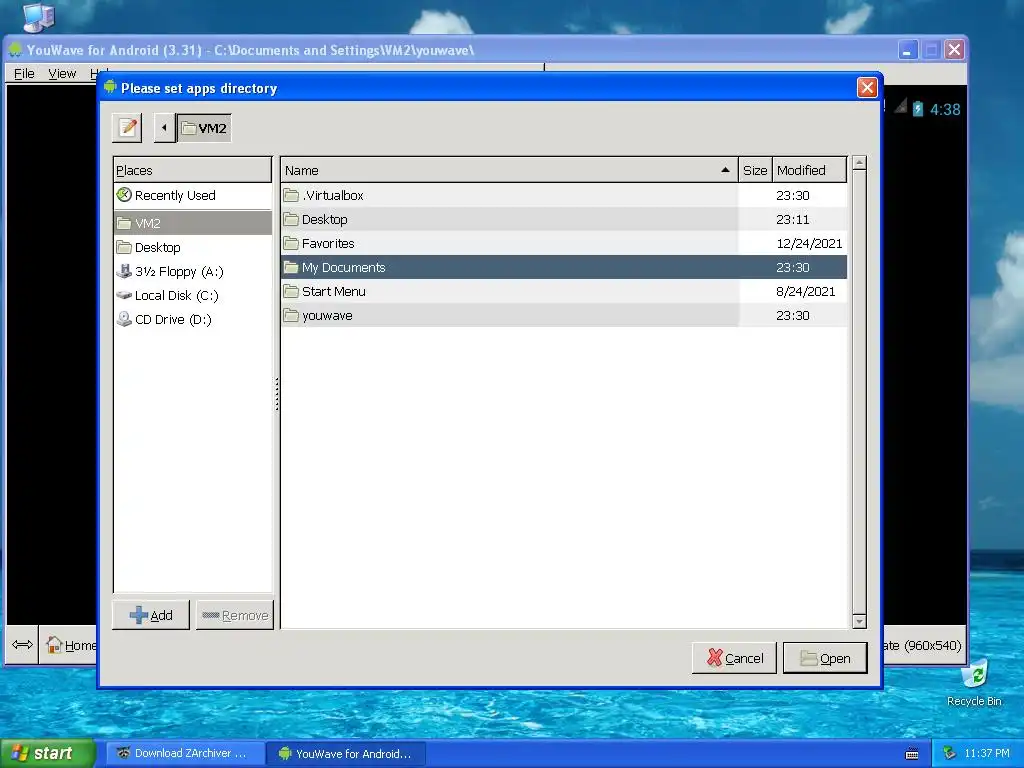Switch to YouWave for Android taskbar button
1024x768 pixels.
[x=347, y=753]
